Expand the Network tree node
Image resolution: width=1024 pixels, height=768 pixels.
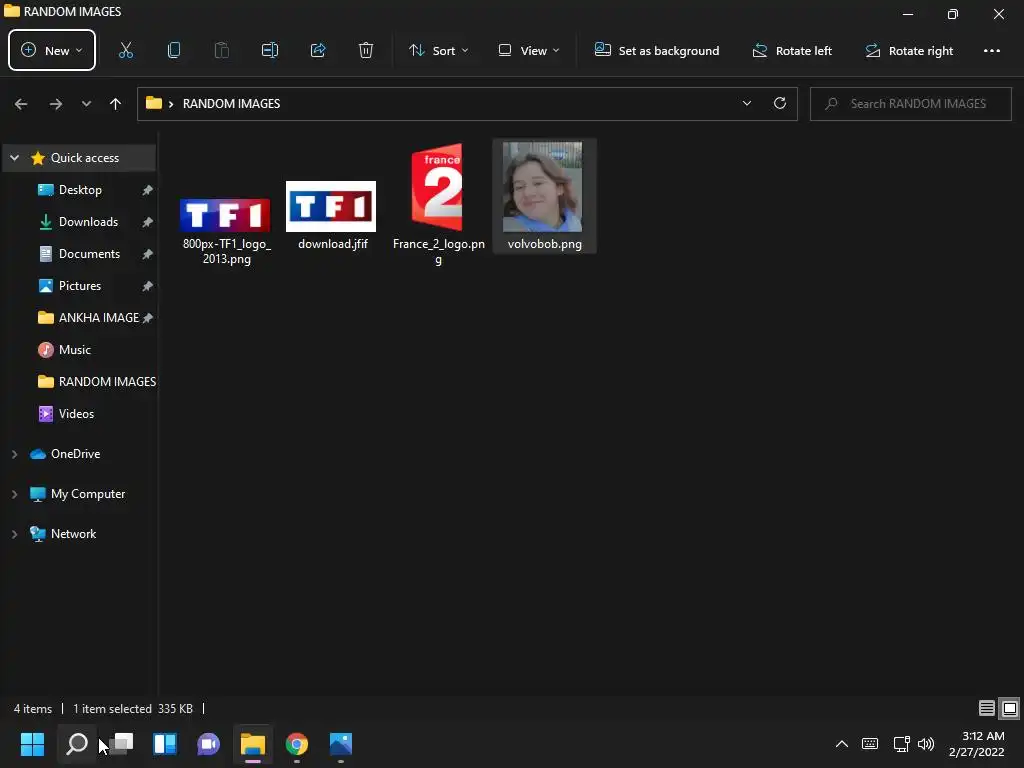pyautogui.click(x=14, y=534)
